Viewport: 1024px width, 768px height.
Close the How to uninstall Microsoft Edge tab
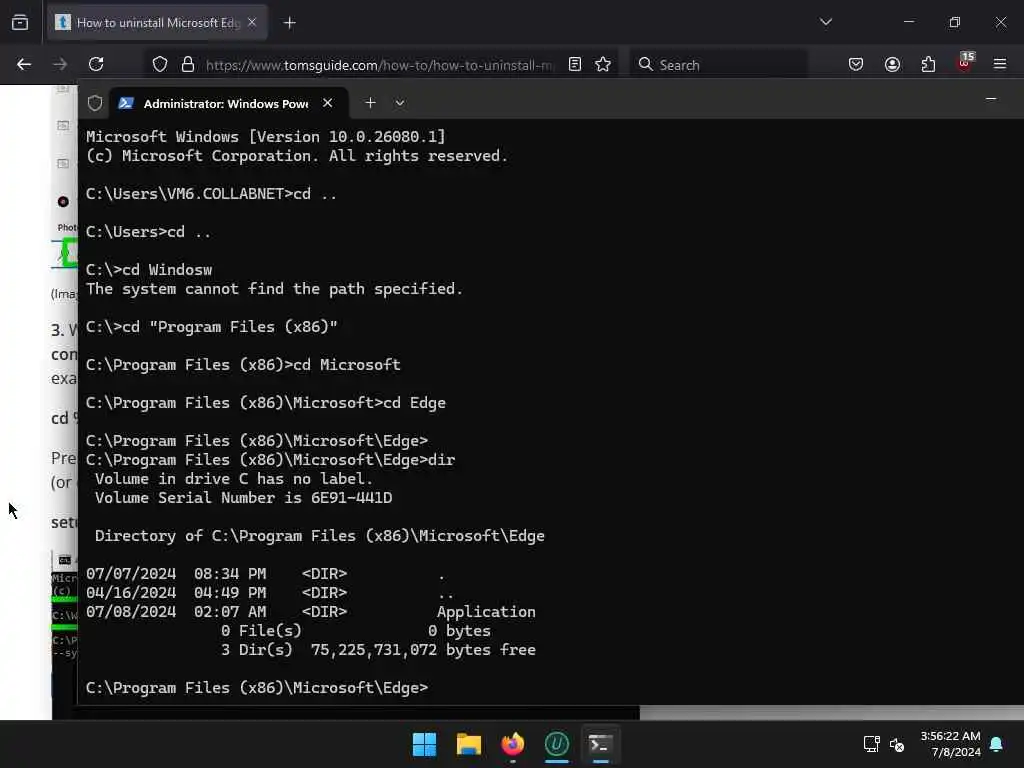point(252,23)
